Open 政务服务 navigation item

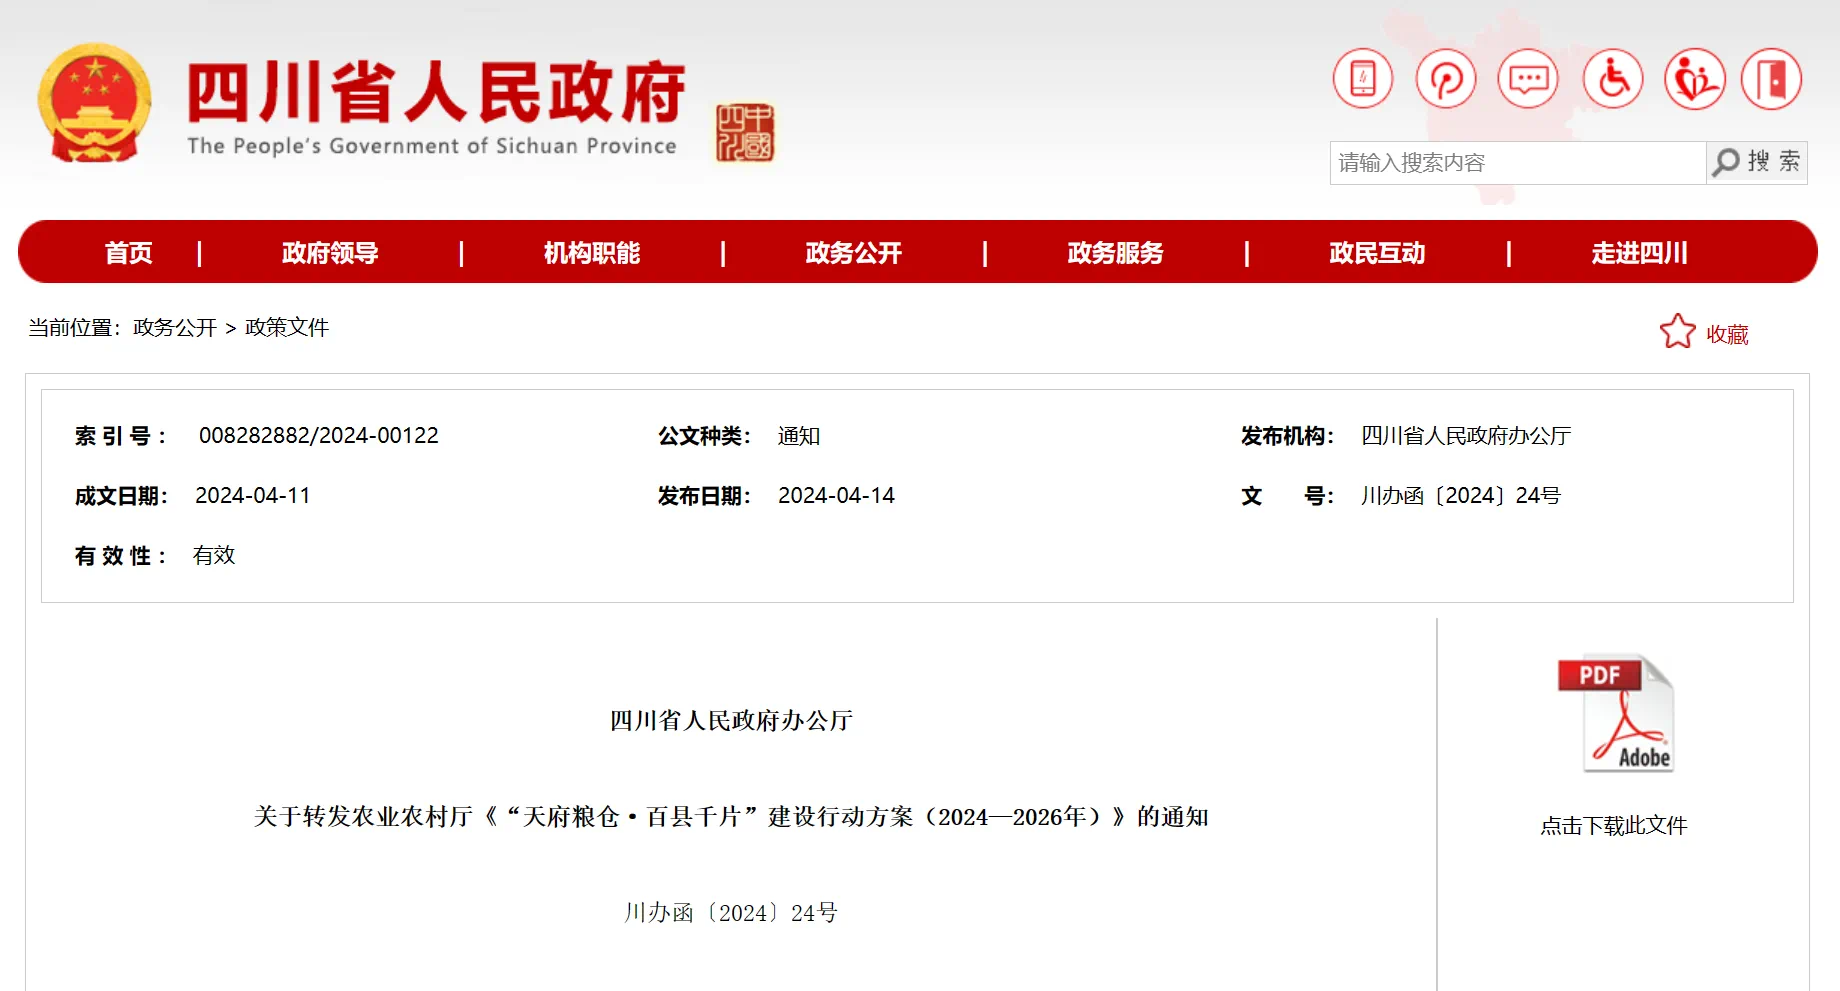(1116, 253)
